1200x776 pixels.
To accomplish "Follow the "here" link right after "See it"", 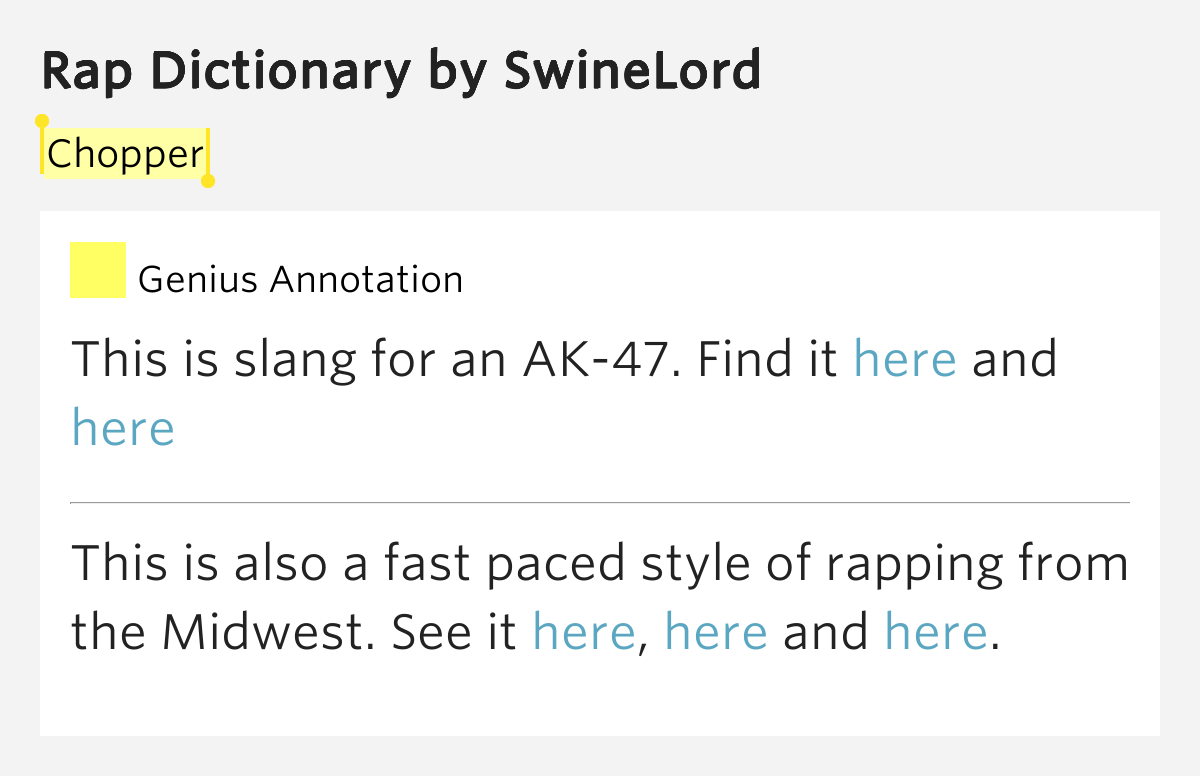I will (x=583, y=632).
